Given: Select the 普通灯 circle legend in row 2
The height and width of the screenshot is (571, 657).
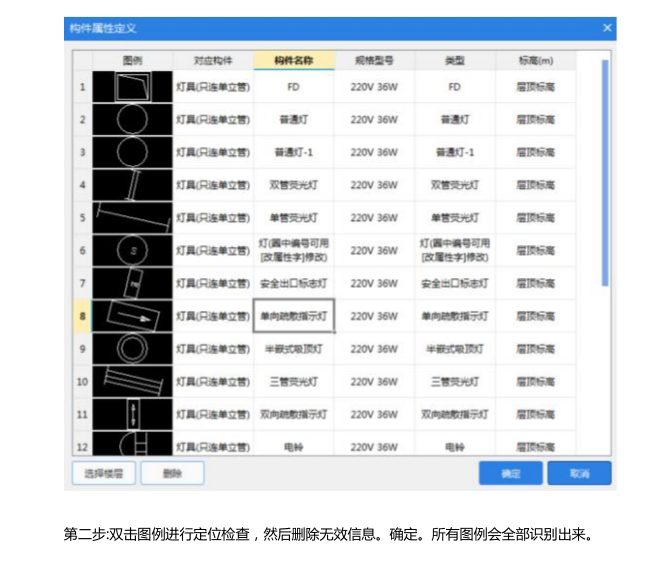Looking at the screenshot, I should coord(132,119).
